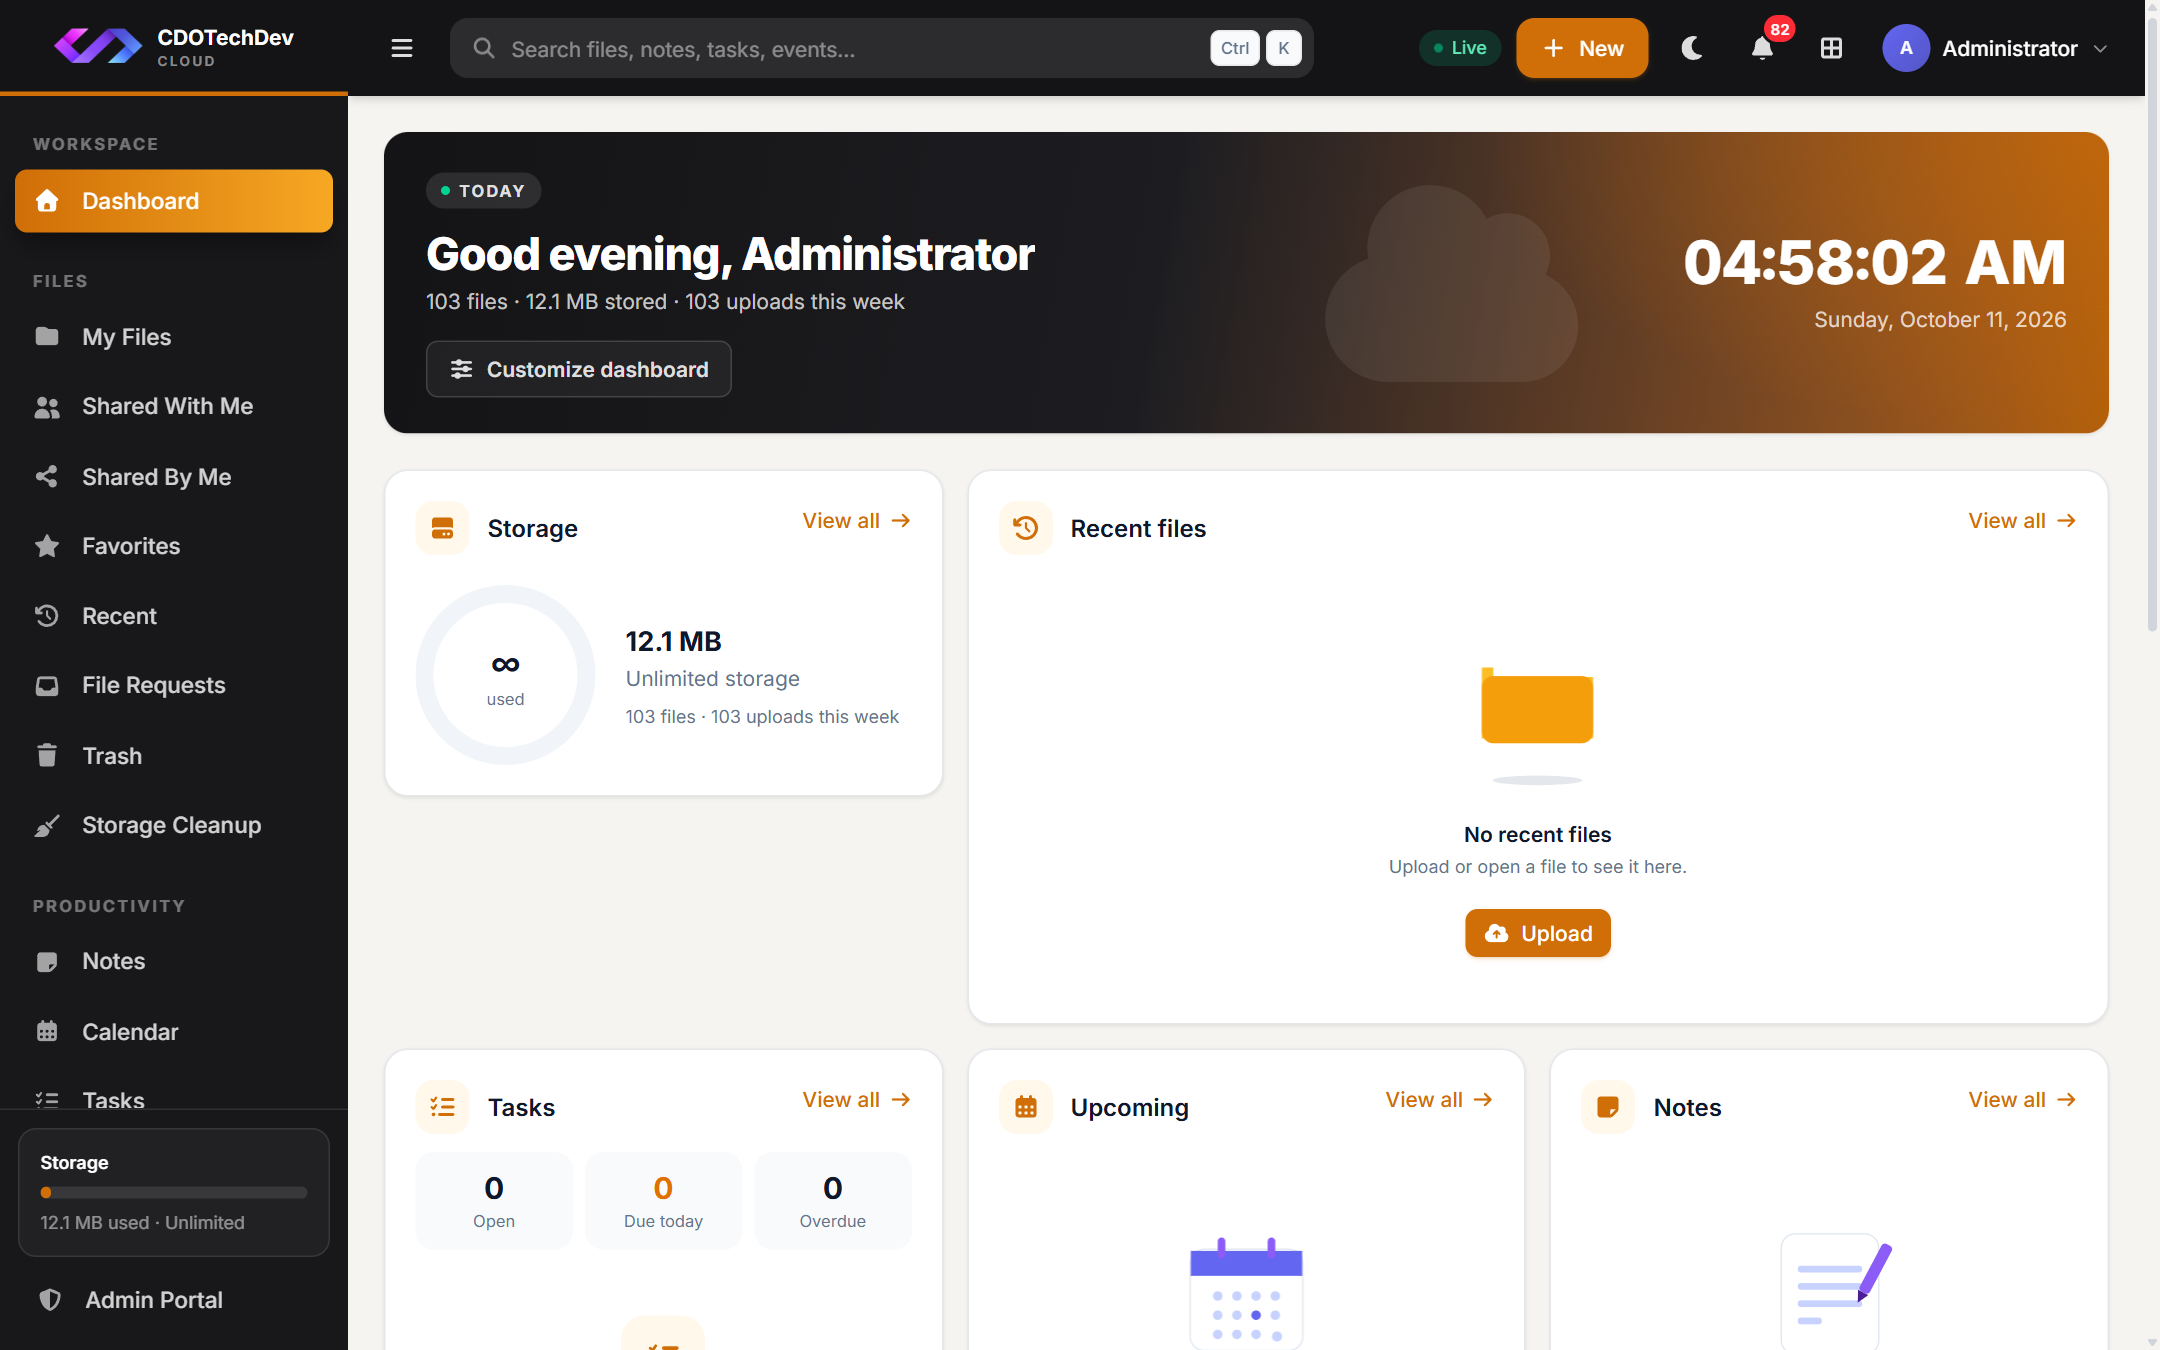Click the sidebar Notes icon
The width and height of the screenshot is (2160, 1350).
tap(47, 961)
